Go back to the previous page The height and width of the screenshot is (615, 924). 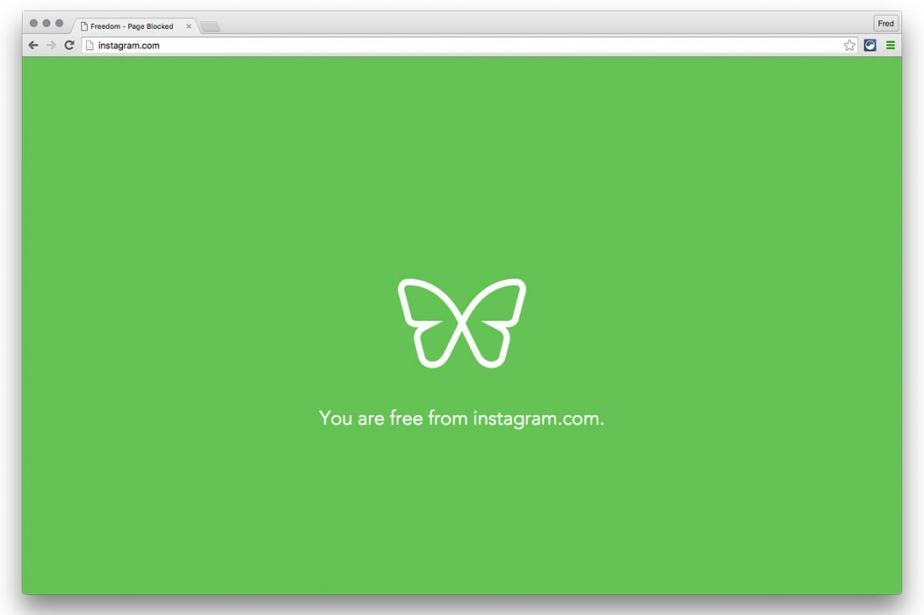34,45
